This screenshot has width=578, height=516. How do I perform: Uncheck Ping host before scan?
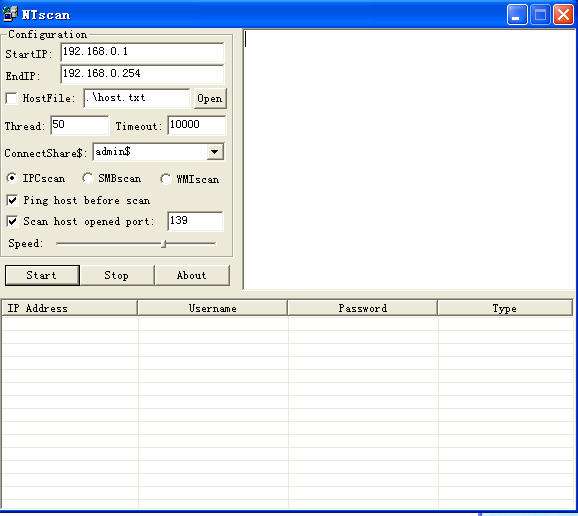(x=12, y=201)
